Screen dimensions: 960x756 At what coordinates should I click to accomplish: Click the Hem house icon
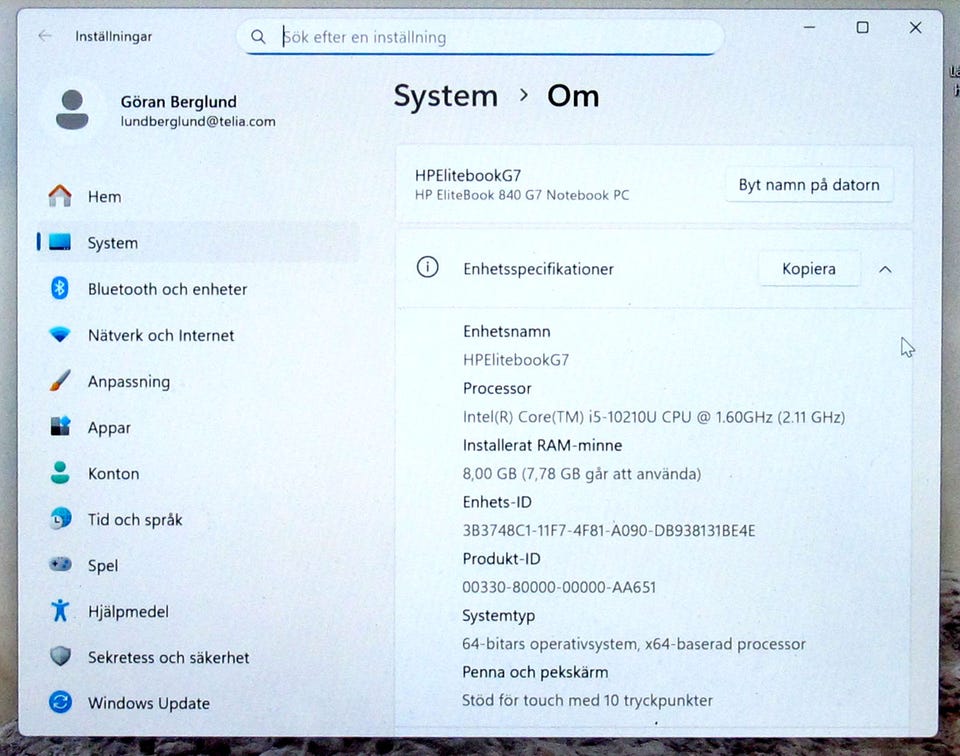coord(60,196)
